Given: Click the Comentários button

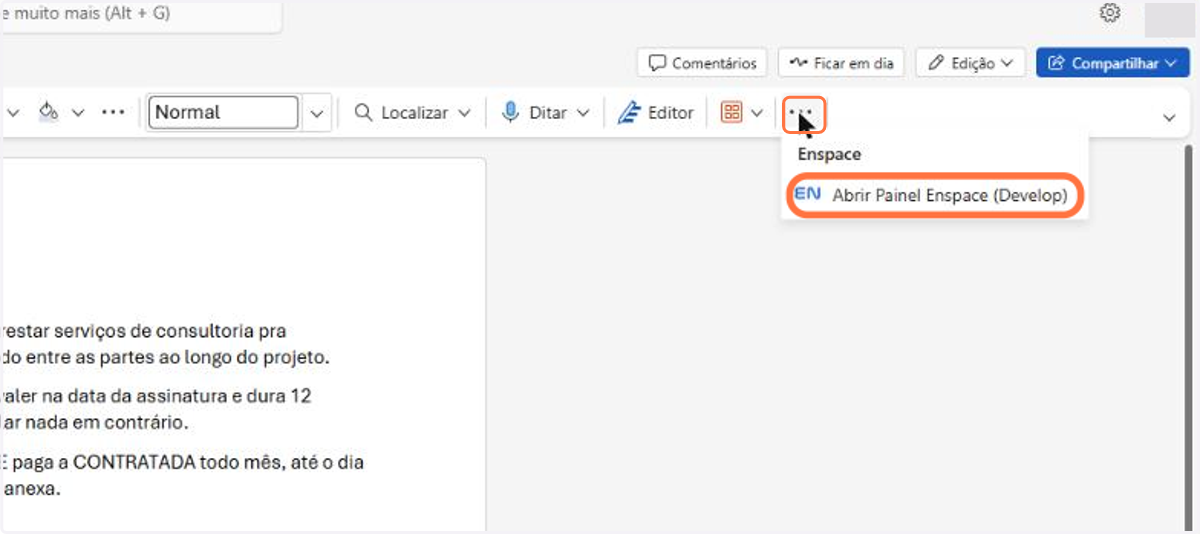Looking at the screenshot, I should point(703,63).
